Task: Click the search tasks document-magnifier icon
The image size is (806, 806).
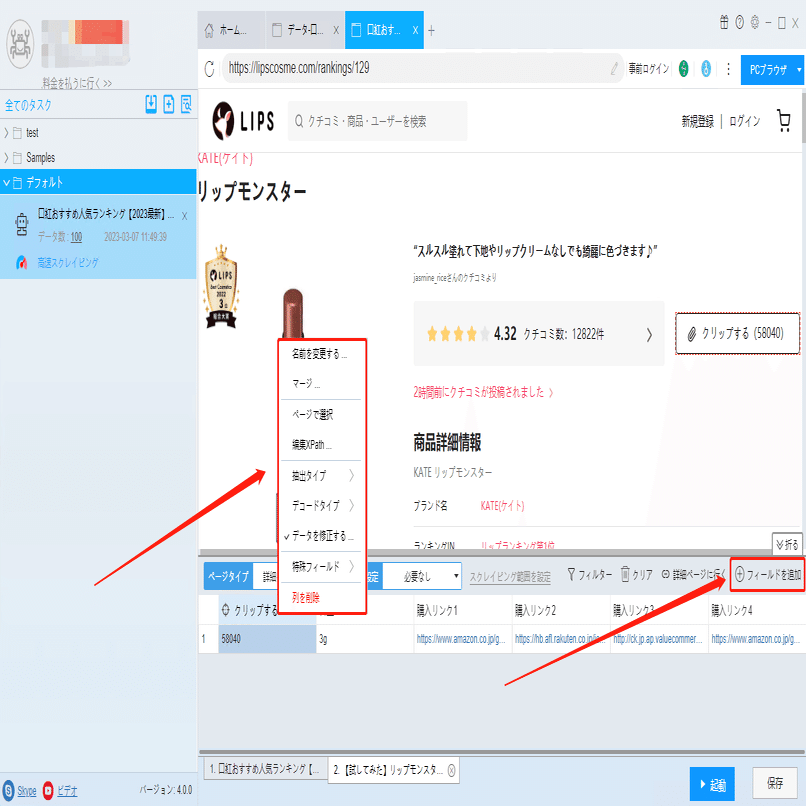Action: point(186,104)
